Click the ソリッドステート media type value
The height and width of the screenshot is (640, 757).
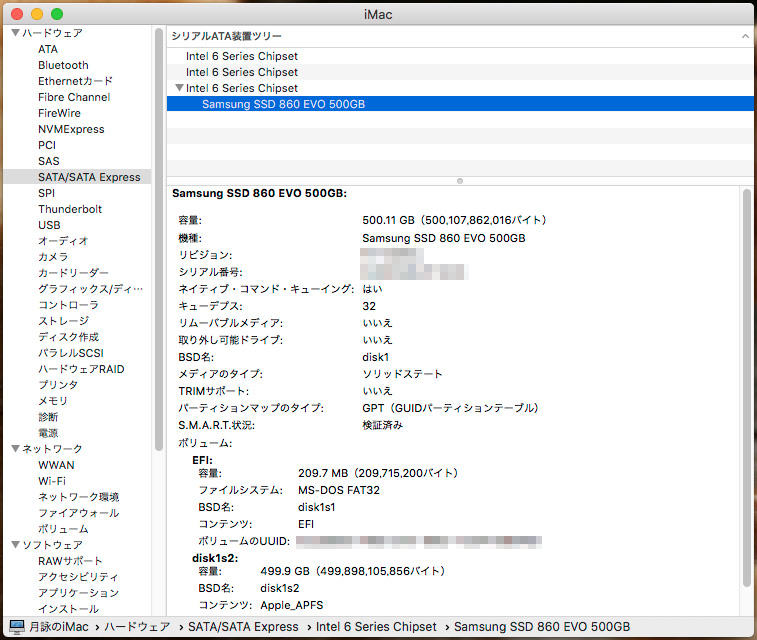tap(402, 374)
